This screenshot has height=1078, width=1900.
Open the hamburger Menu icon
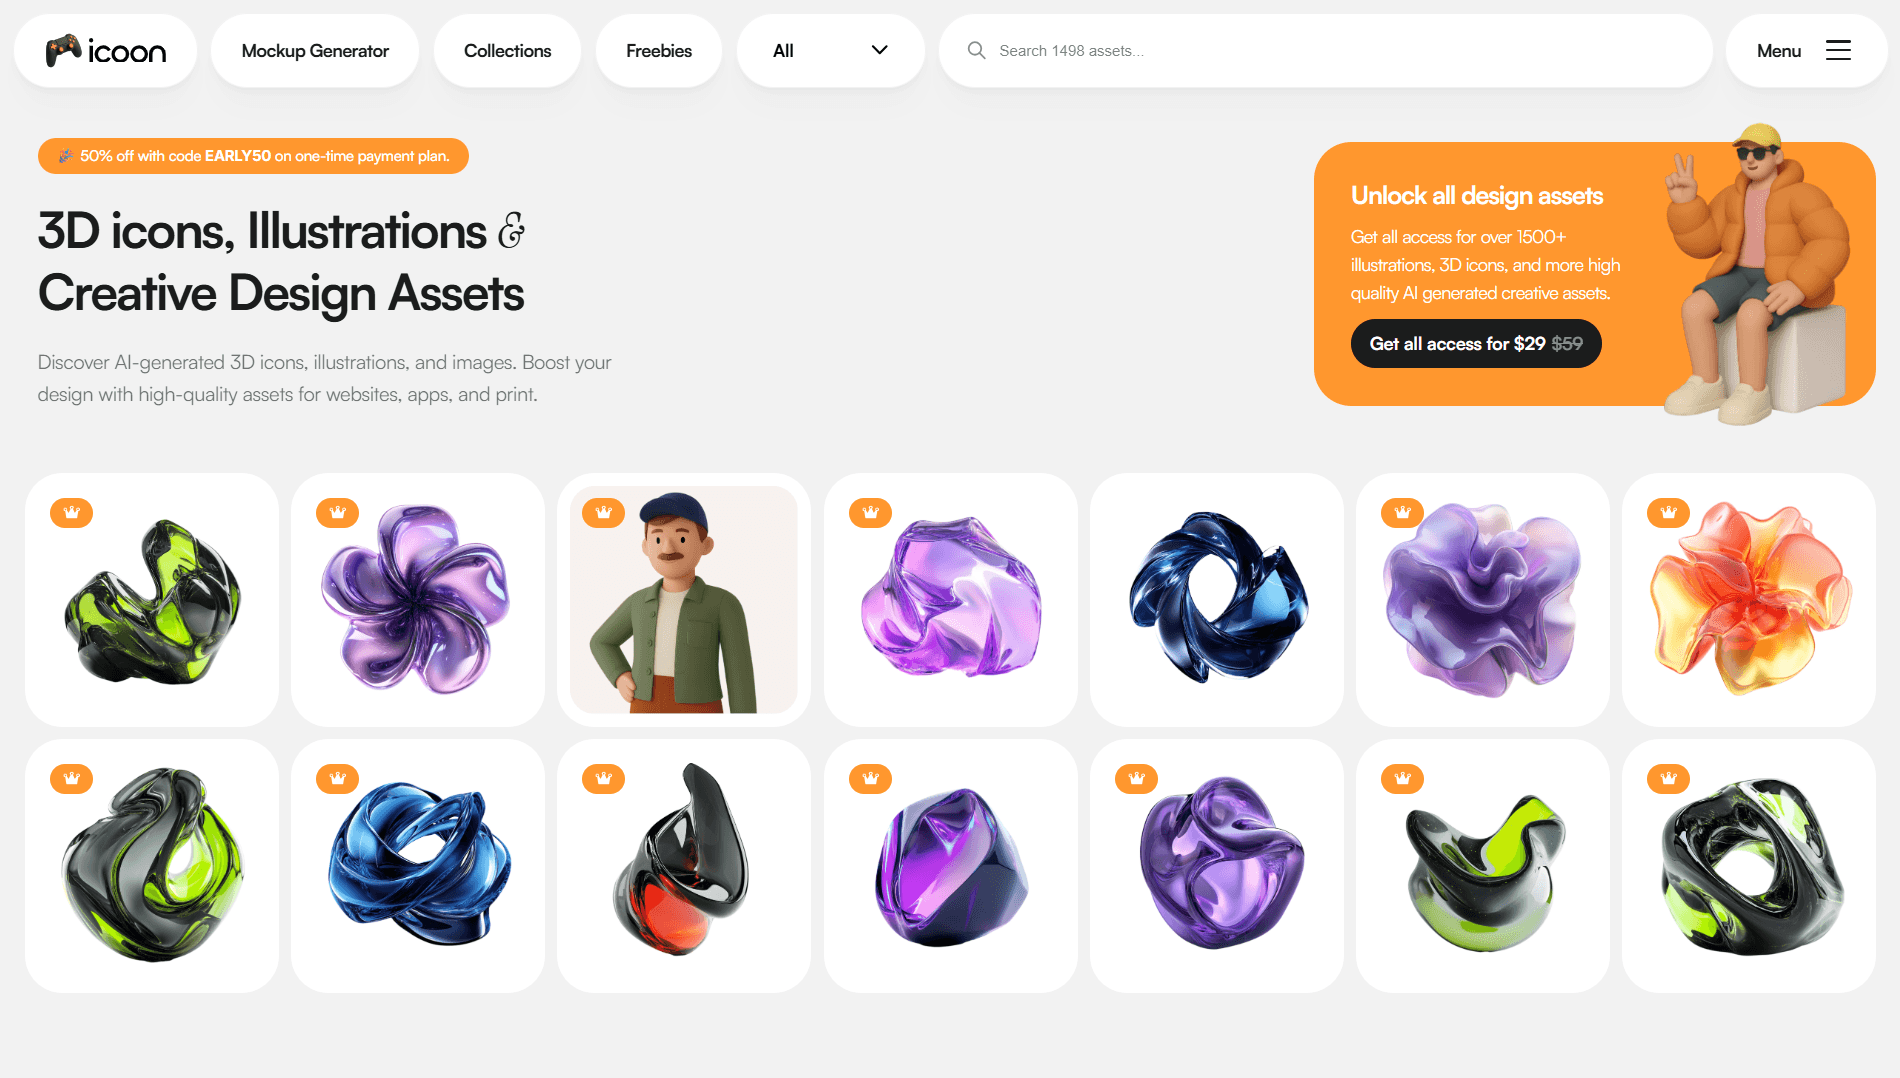[1838, 50]
